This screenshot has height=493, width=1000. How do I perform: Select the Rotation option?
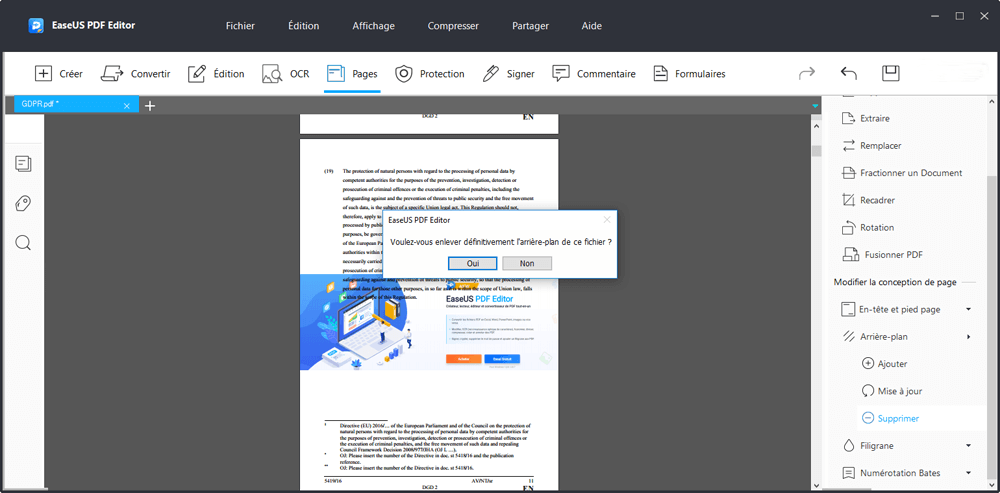tap(868, 228)
